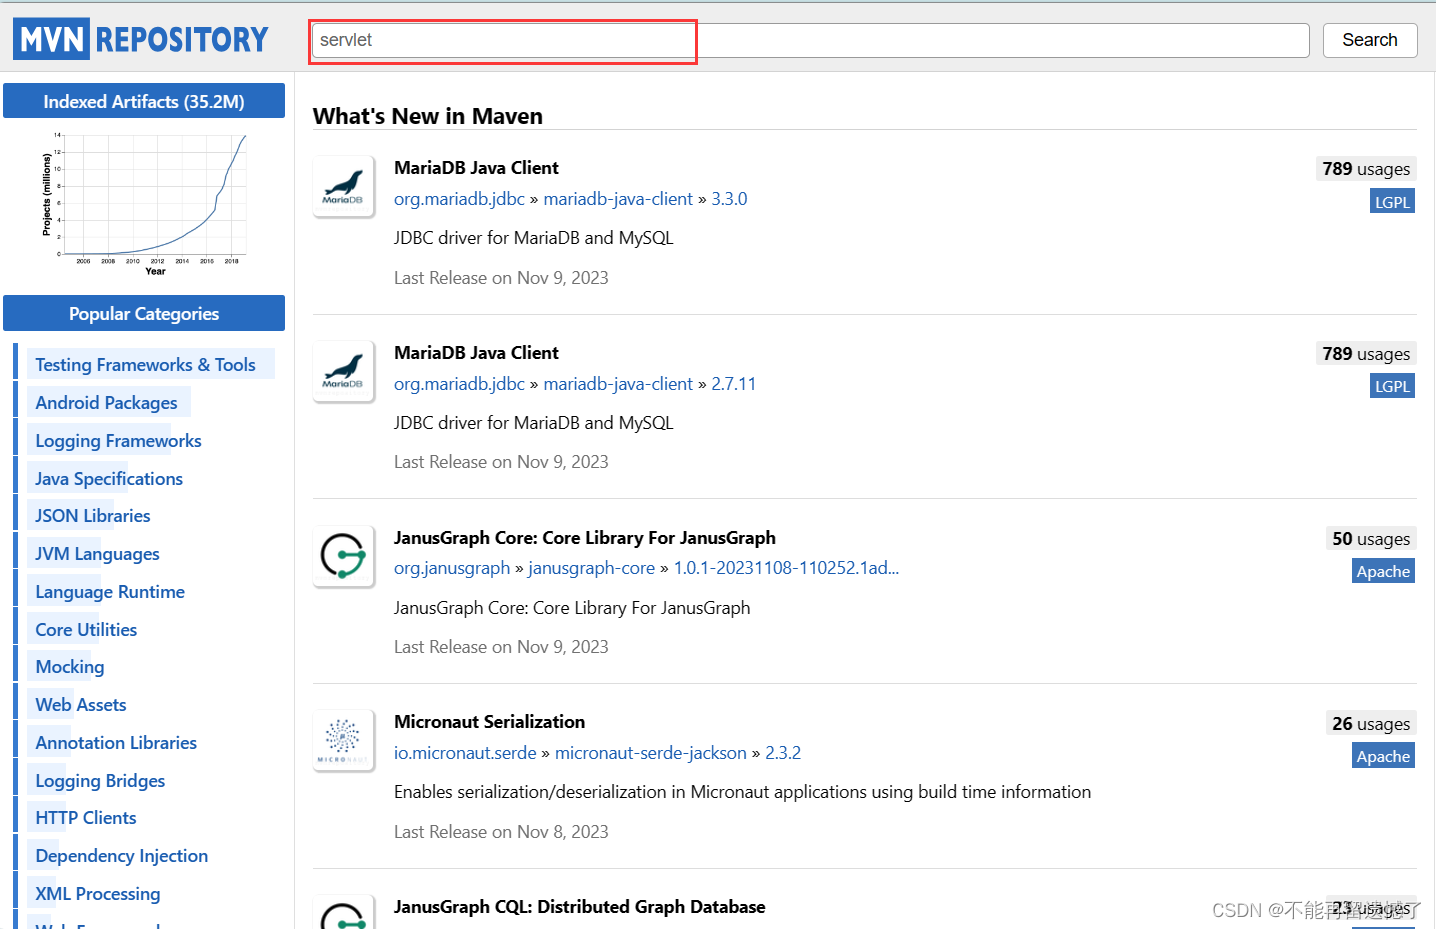Image resolution: width=1436 pixels, height=929 pixels.
Task: Open Mocking category
Action: [70, 667]
